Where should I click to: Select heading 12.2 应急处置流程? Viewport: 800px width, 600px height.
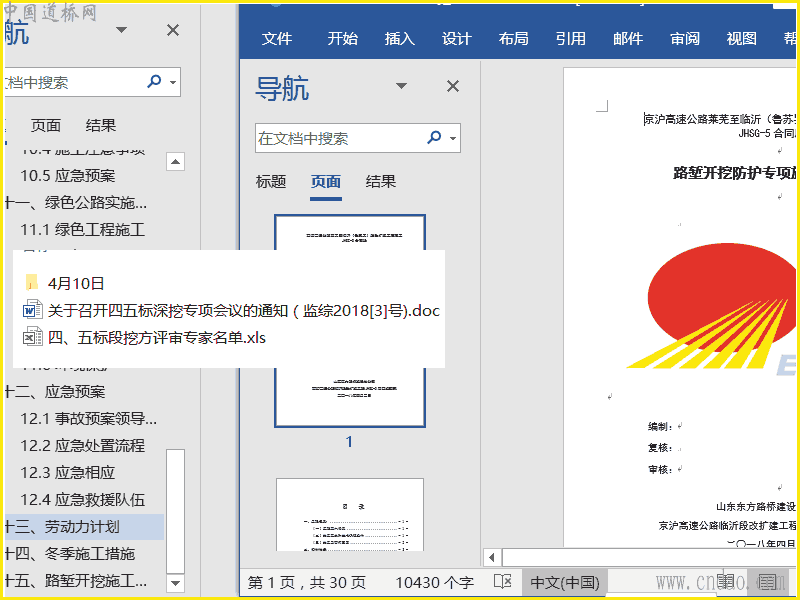point(83,445)
